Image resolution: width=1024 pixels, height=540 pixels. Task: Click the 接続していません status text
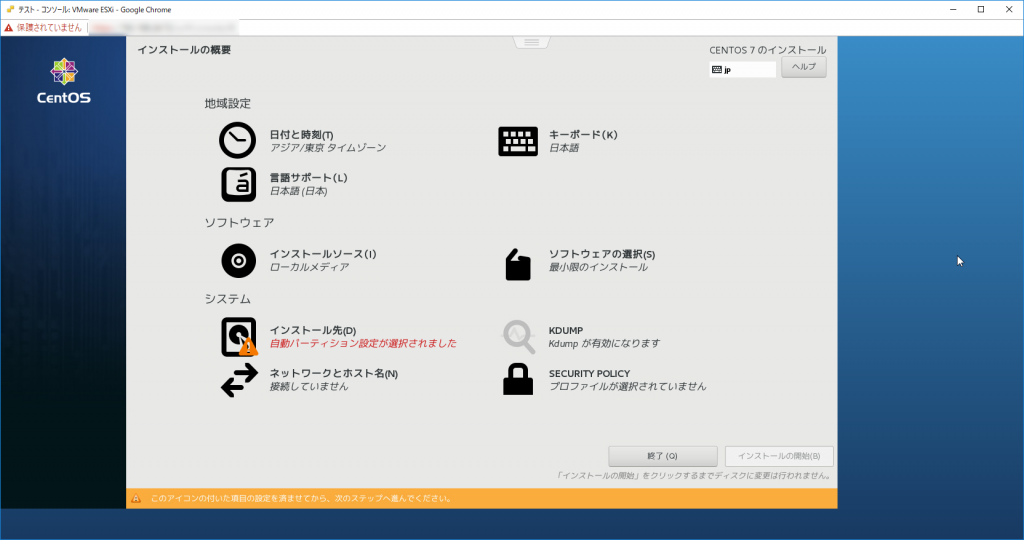click(309, 387)
